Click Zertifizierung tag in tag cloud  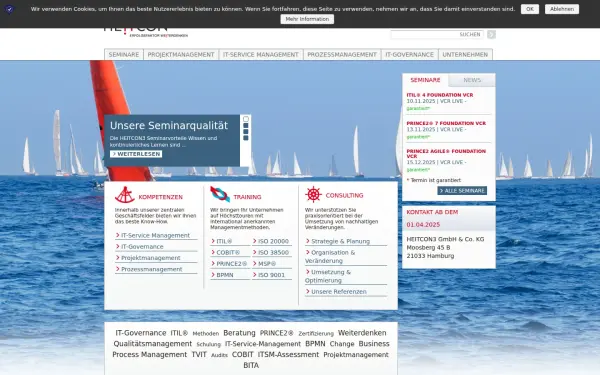pos(316,334)
